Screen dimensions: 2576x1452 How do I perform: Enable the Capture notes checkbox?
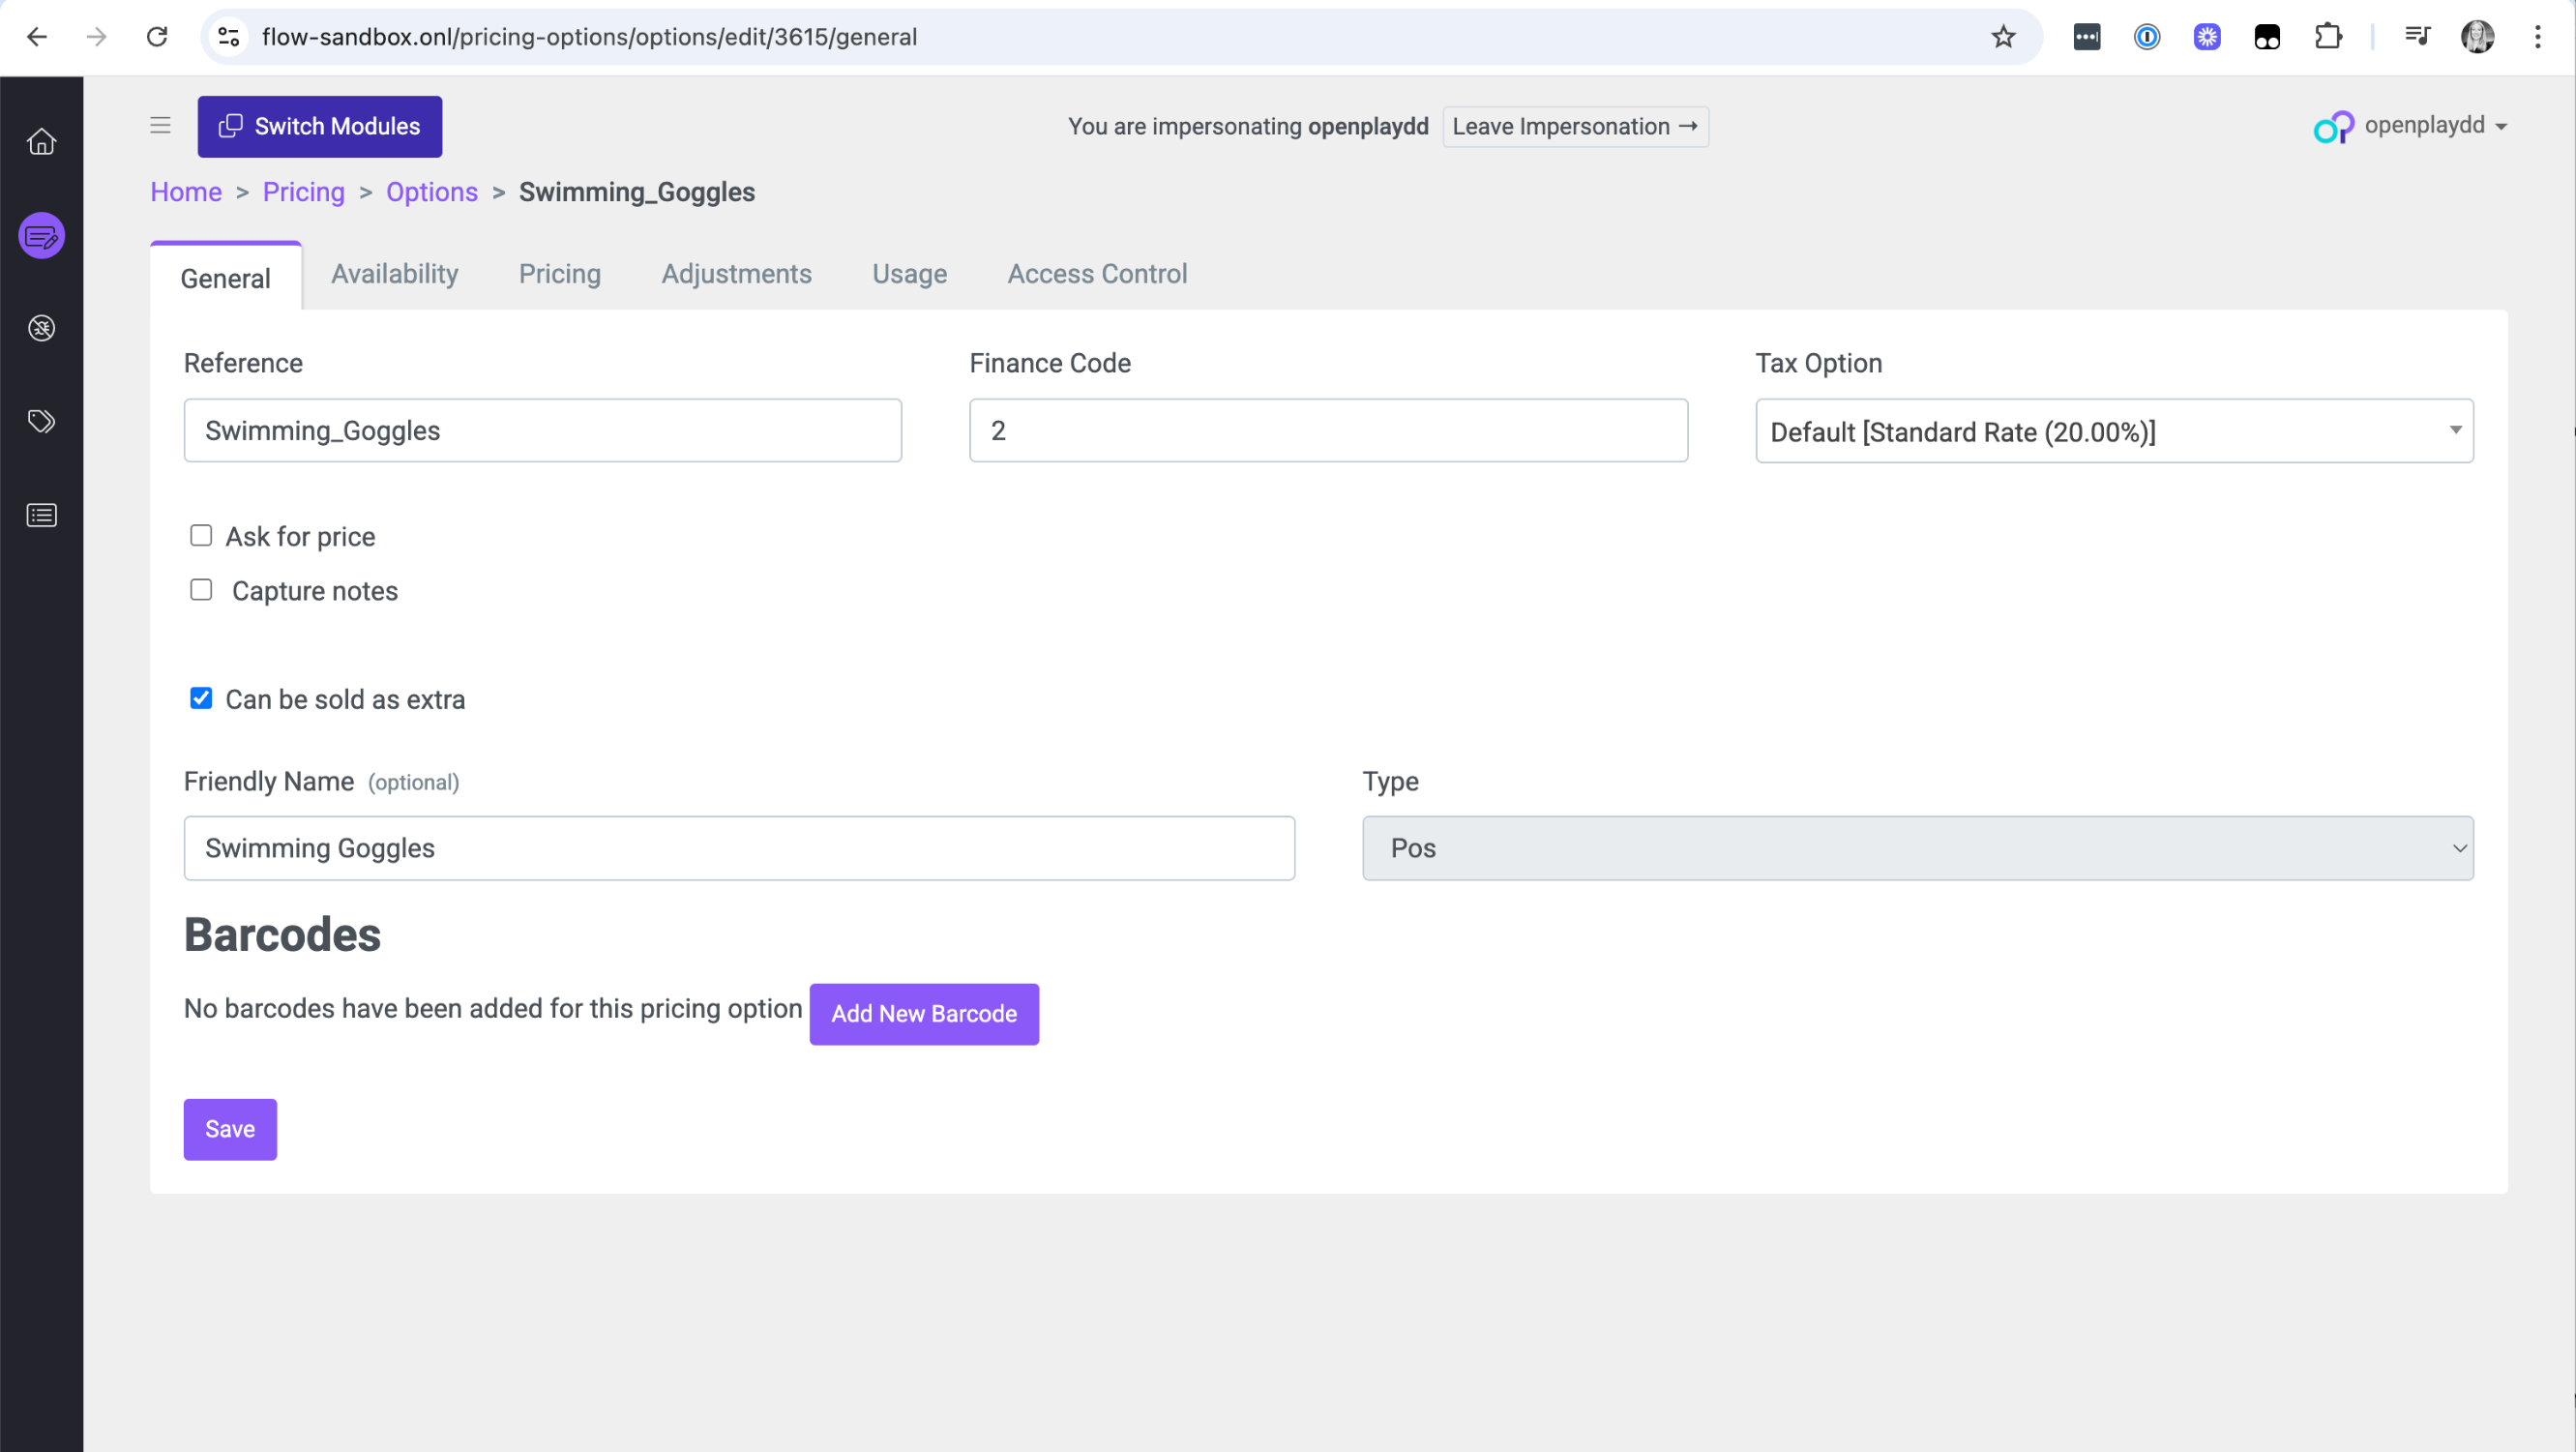click(201, 590)
